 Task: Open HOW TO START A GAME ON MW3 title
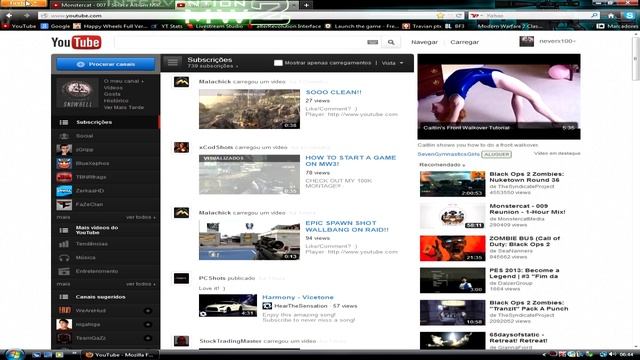(x=351, y=160)
